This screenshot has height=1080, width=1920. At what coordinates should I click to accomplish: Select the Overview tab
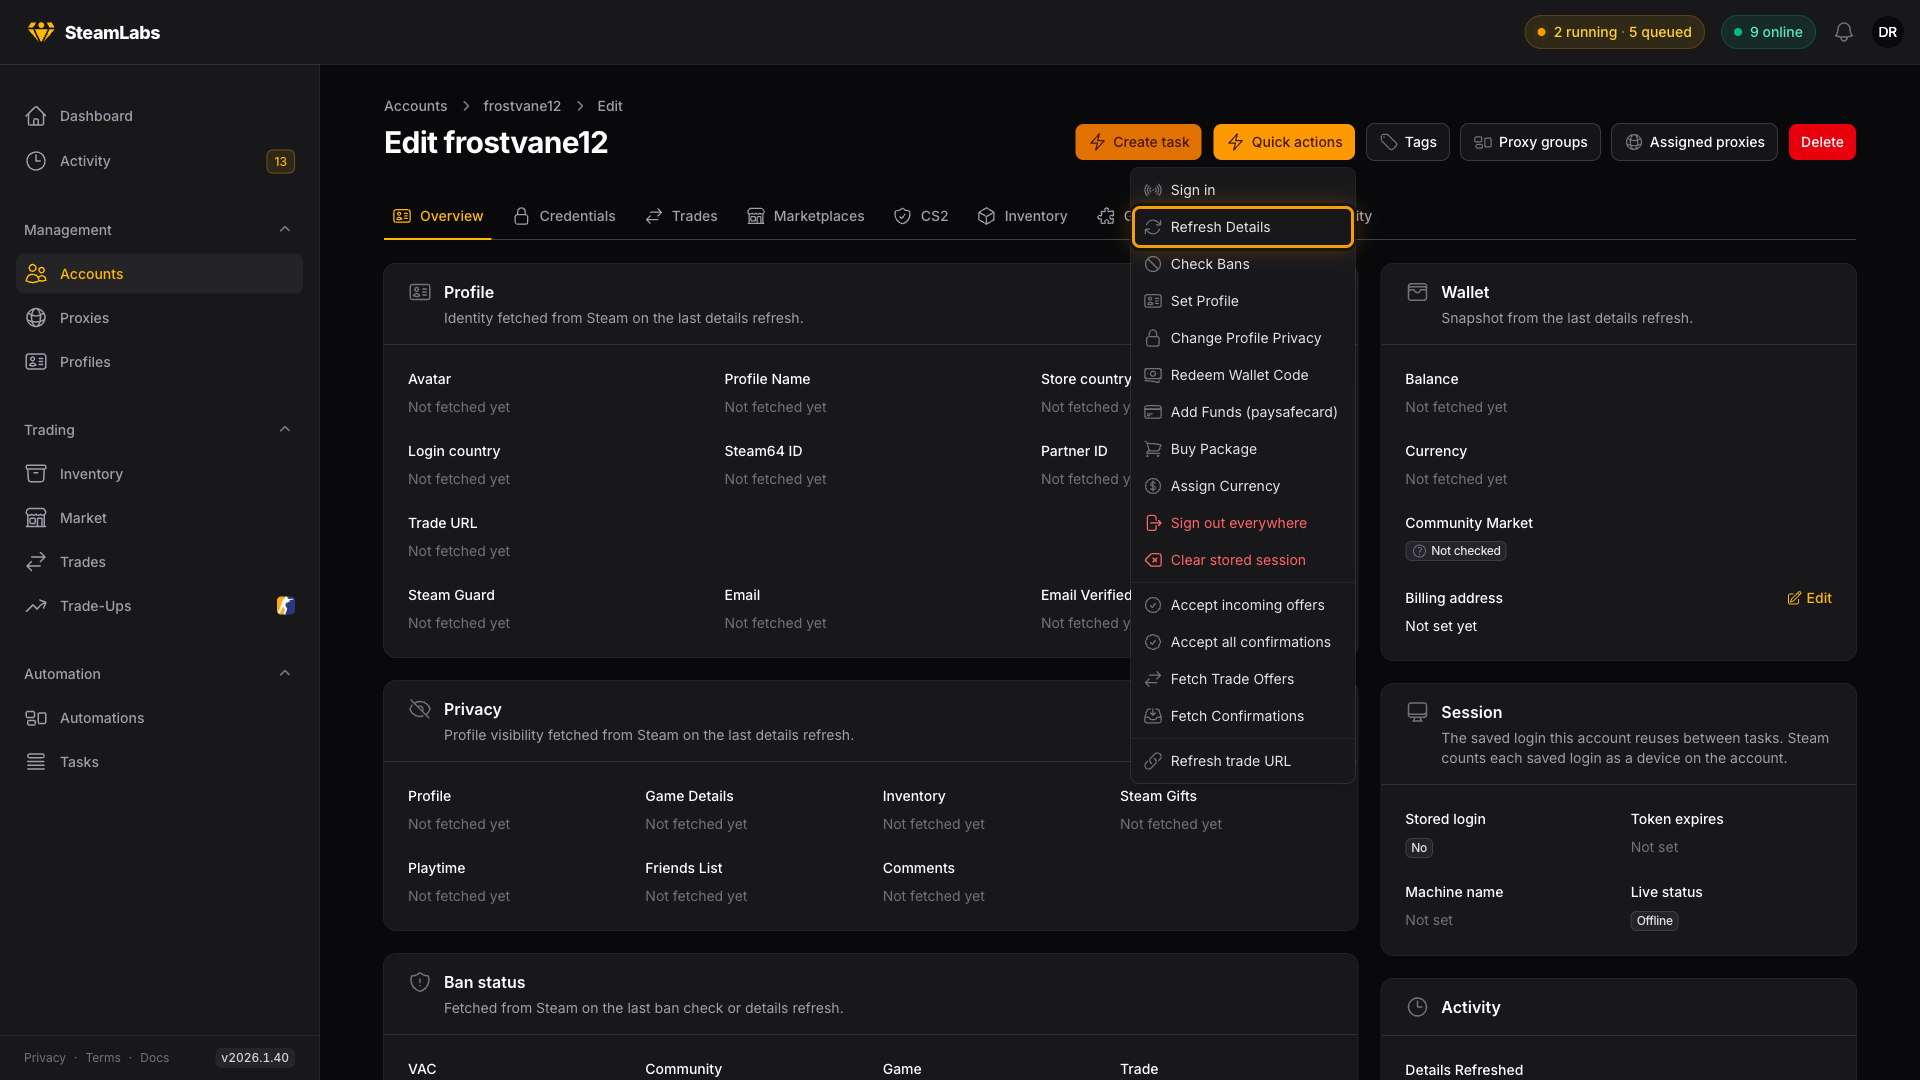point(438,216)
